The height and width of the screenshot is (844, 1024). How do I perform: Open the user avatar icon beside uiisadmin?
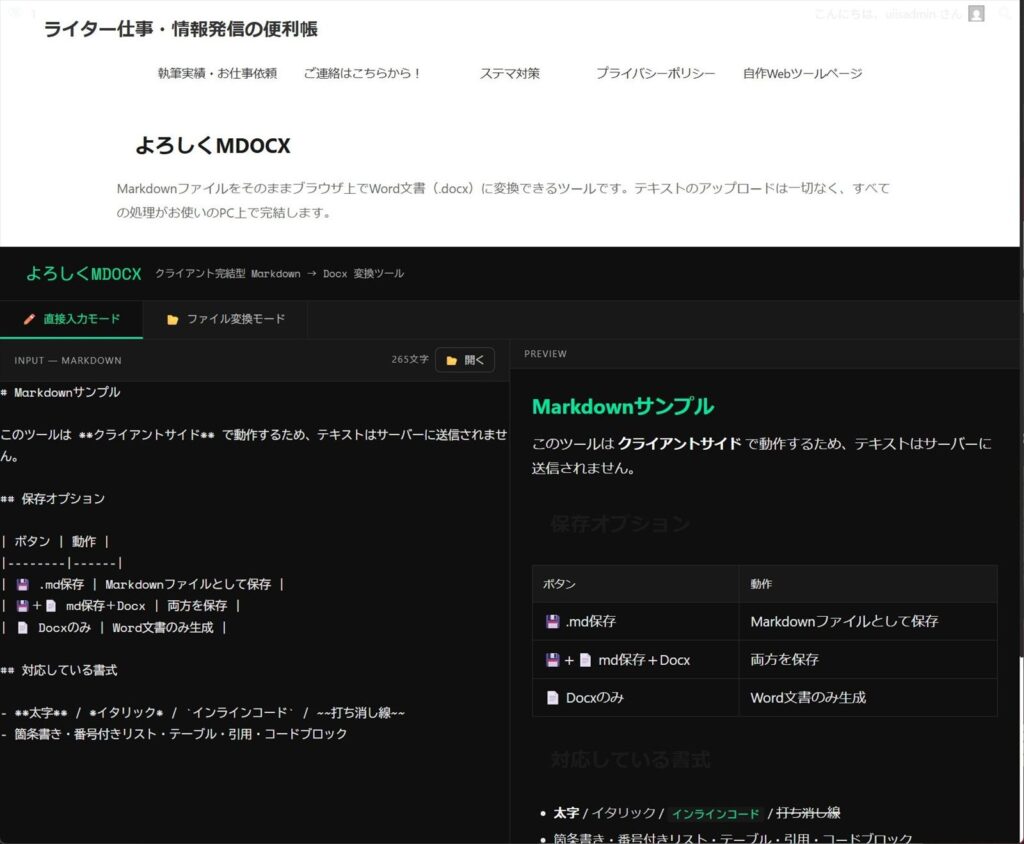click(x=976, y=13)
